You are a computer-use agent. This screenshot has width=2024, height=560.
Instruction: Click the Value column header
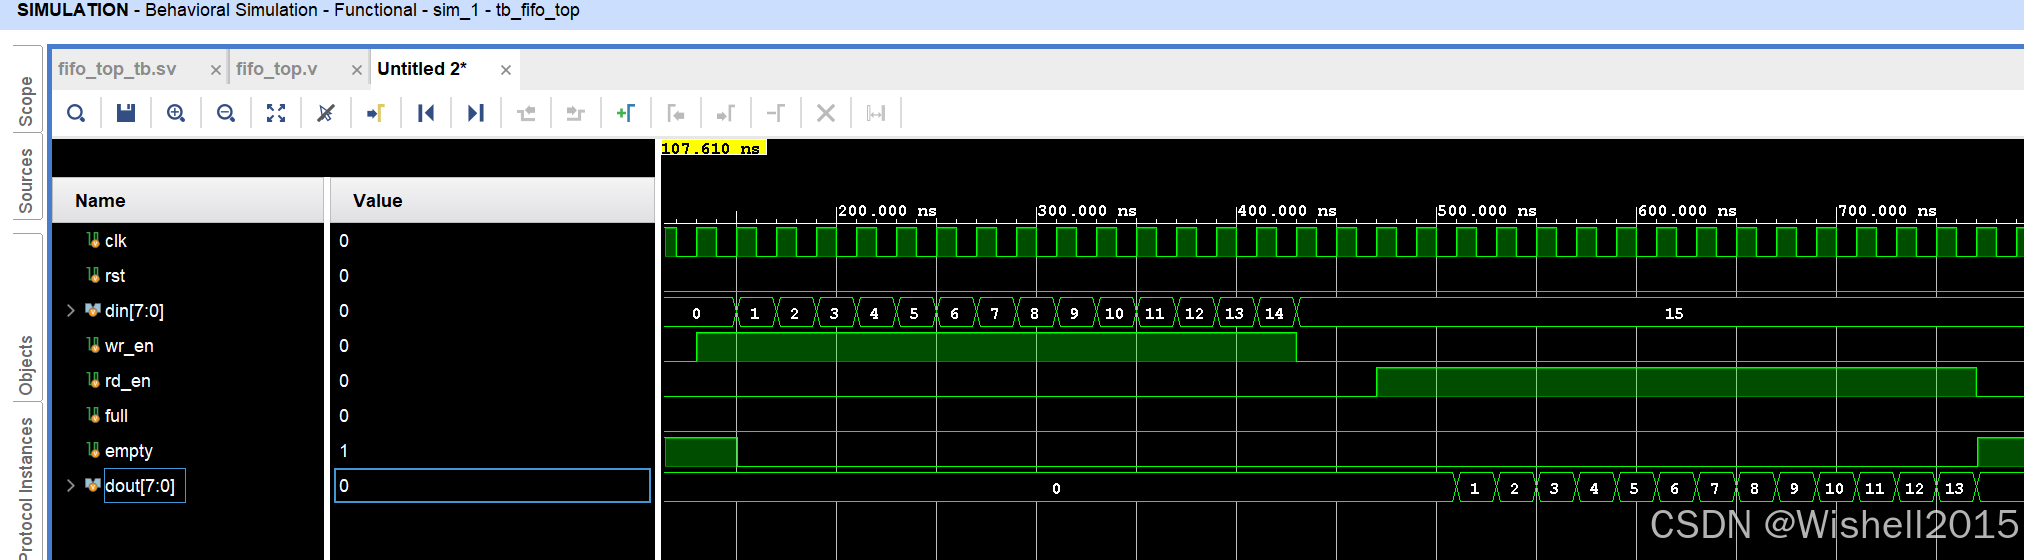492,201
